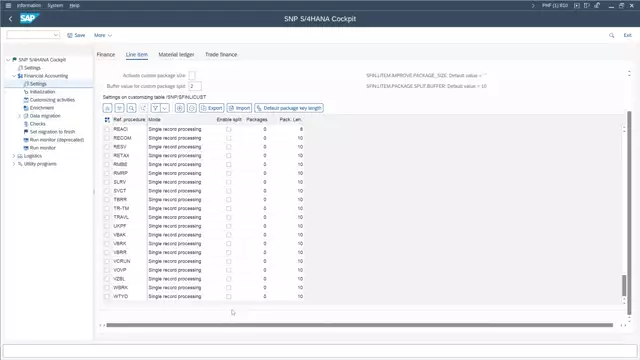Viewport: 640px width, 360px height.
Task: Click the Buffer value input field
Action: [195, 86]
